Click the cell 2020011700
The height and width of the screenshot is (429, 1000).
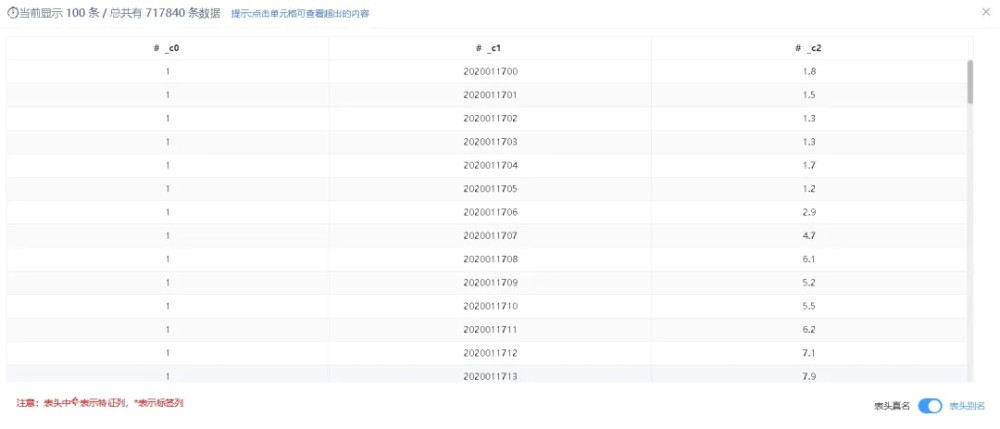[x=490, y=71]
